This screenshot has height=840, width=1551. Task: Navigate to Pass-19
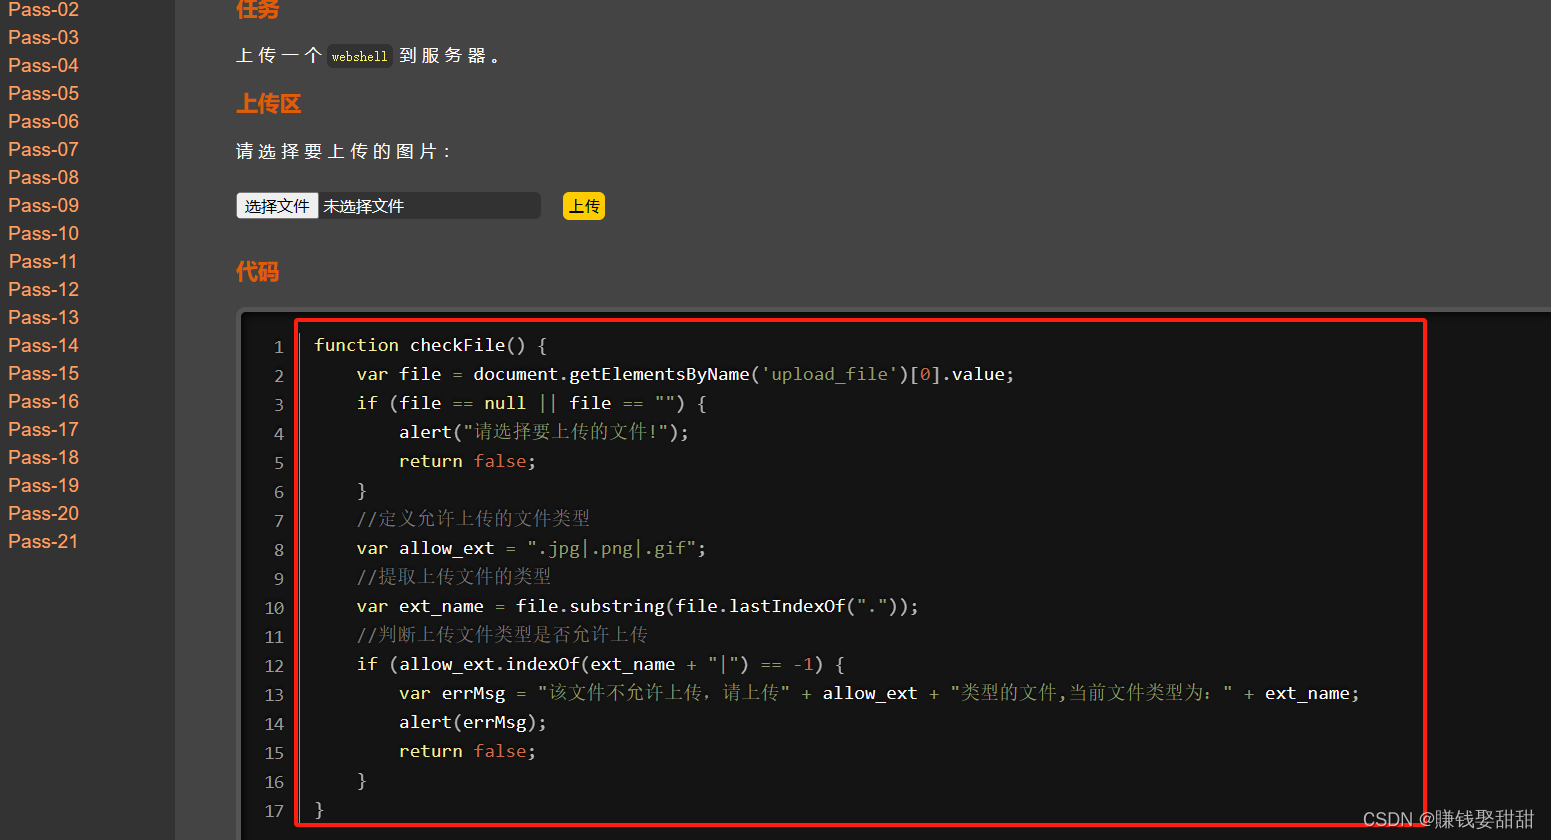(44, 485)
